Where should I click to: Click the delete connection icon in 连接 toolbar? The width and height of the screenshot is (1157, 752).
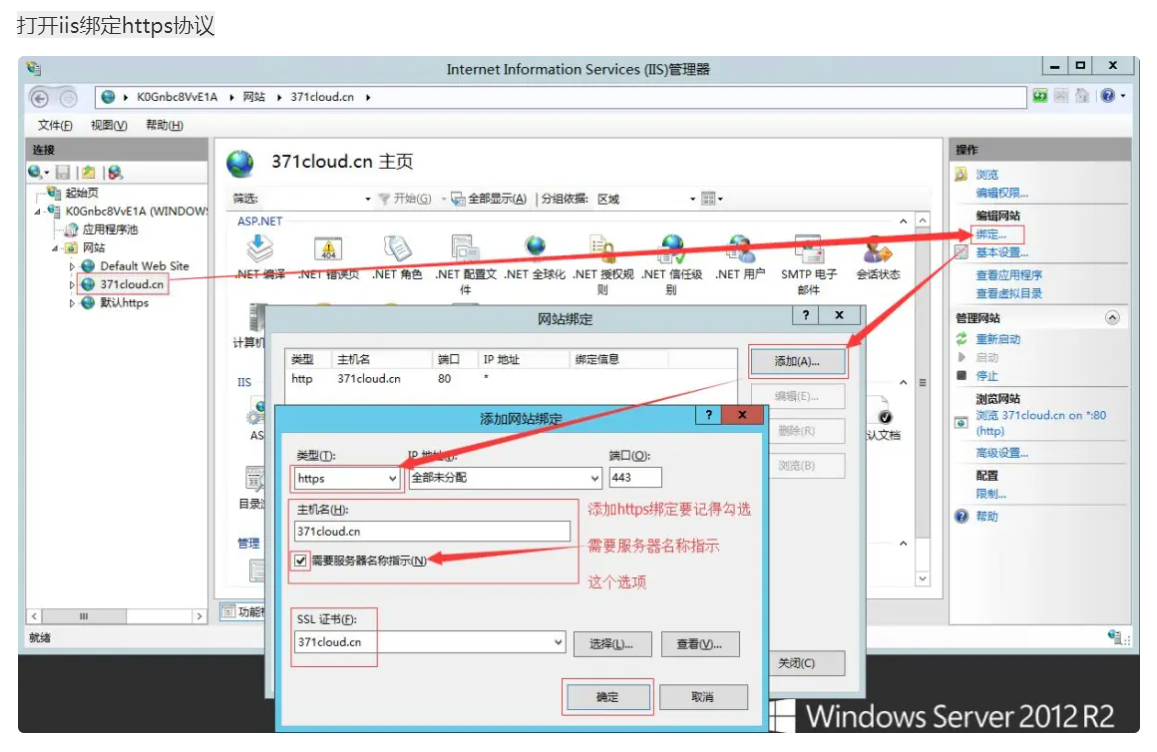(x=115, y=172)
